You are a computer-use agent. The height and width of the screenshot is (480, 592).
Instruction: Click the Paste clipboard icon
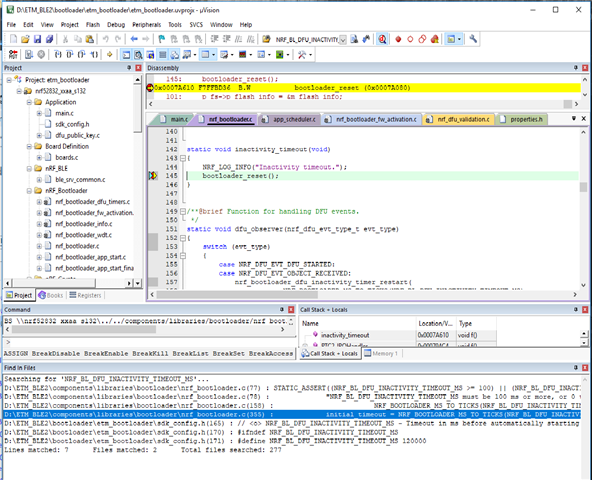[x=89, y=39]
